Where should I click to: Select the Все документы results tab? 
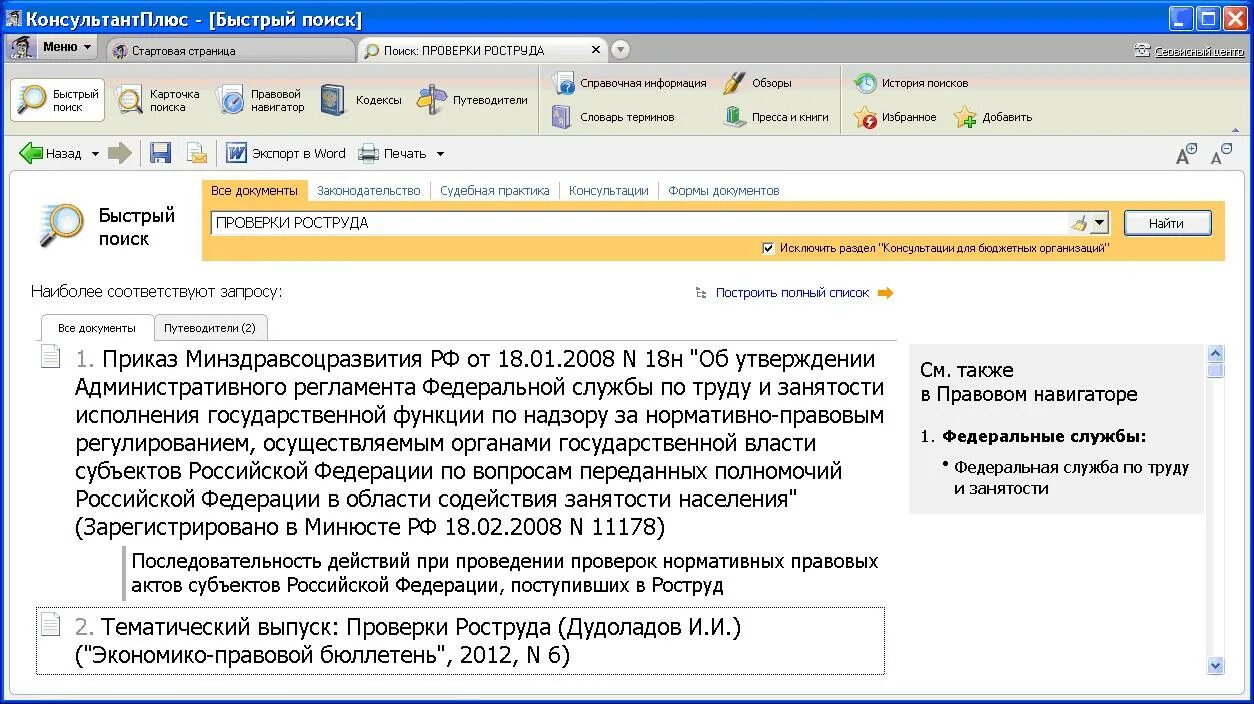[x=97, y=328]
